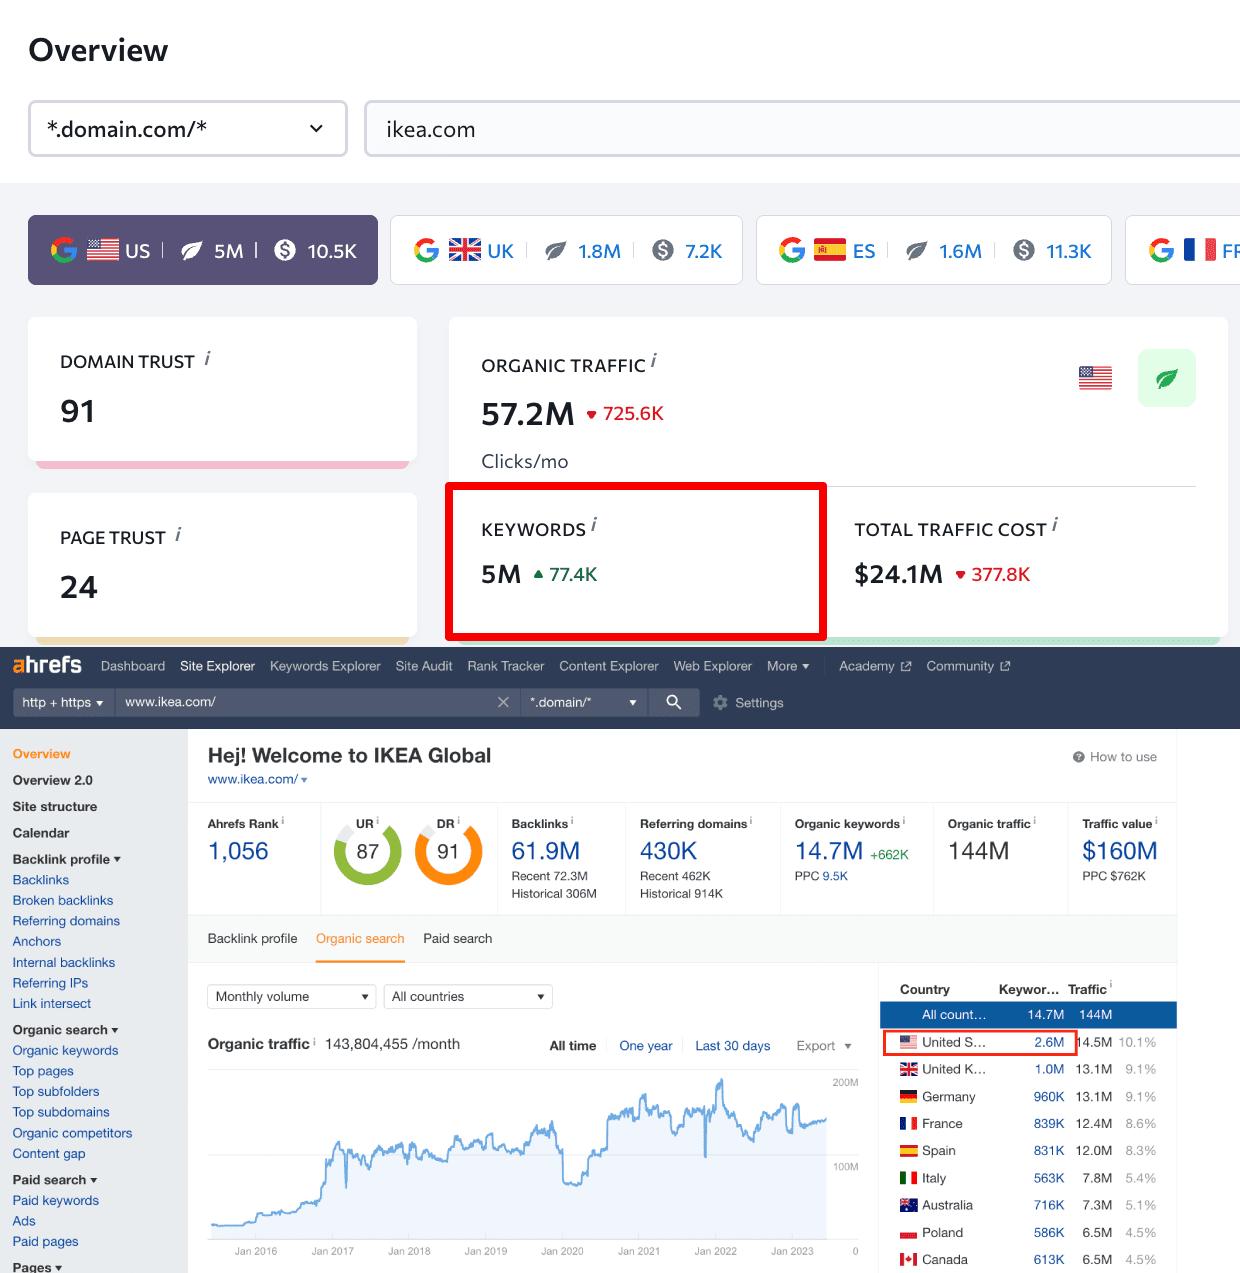
Task: Click the Page Trust info icon
Action: click(x=178, y=534)
